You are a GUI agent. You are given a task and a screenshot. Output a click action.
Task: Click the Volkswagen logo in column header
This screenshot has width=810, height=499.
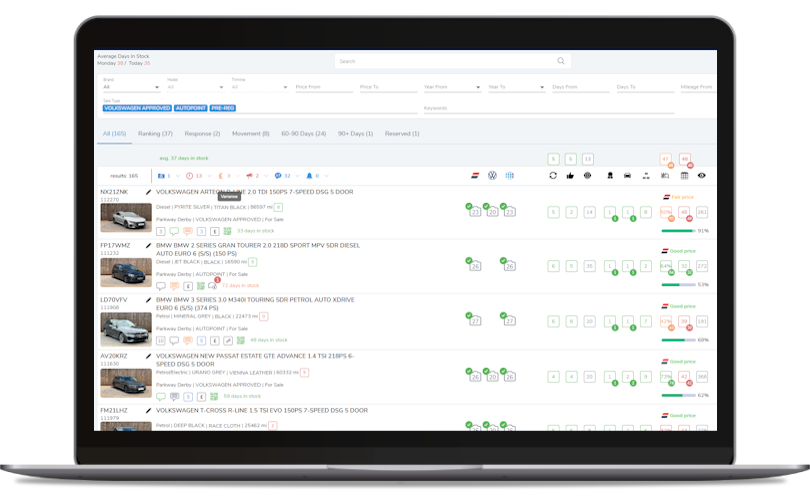(x=492, y=176)
